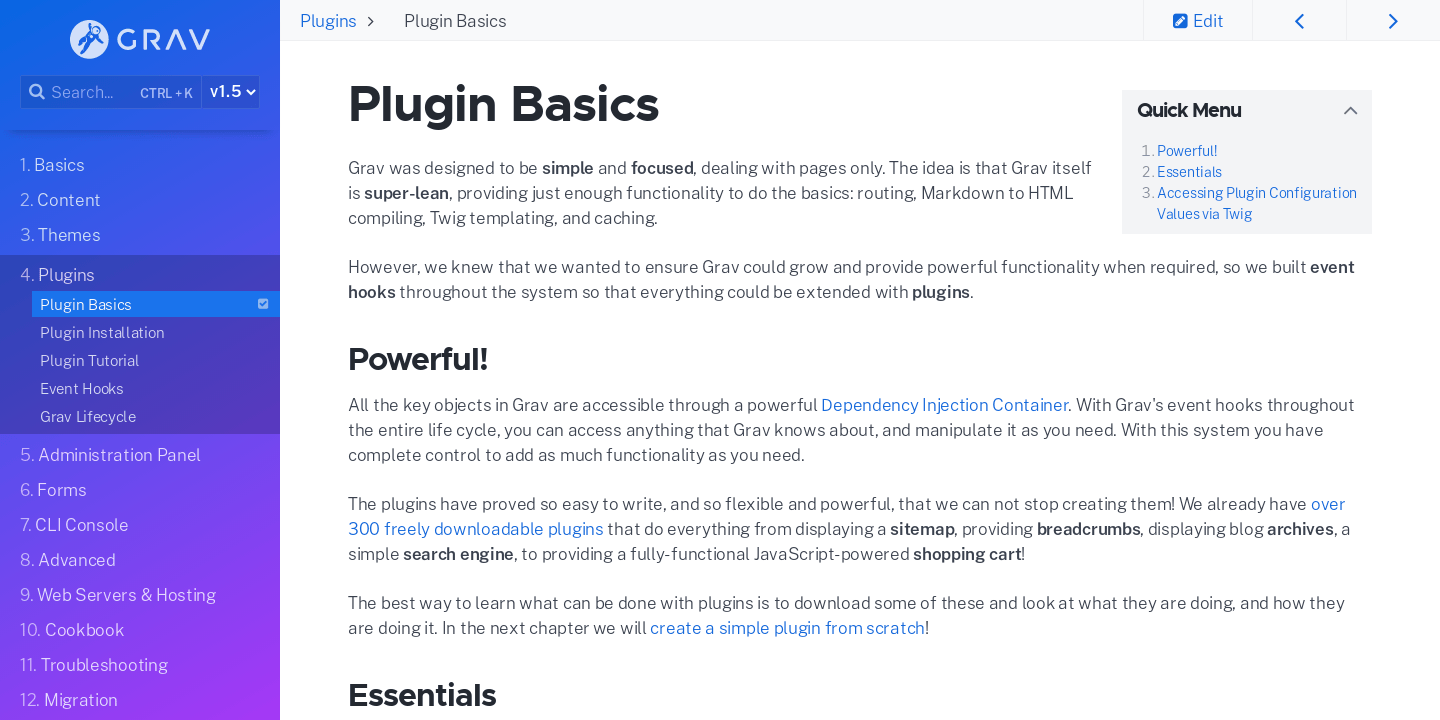Toggle the checkmark badge on Plugin Basics
This screenshot has height=720, width=1440.
(x=262, y=303)
